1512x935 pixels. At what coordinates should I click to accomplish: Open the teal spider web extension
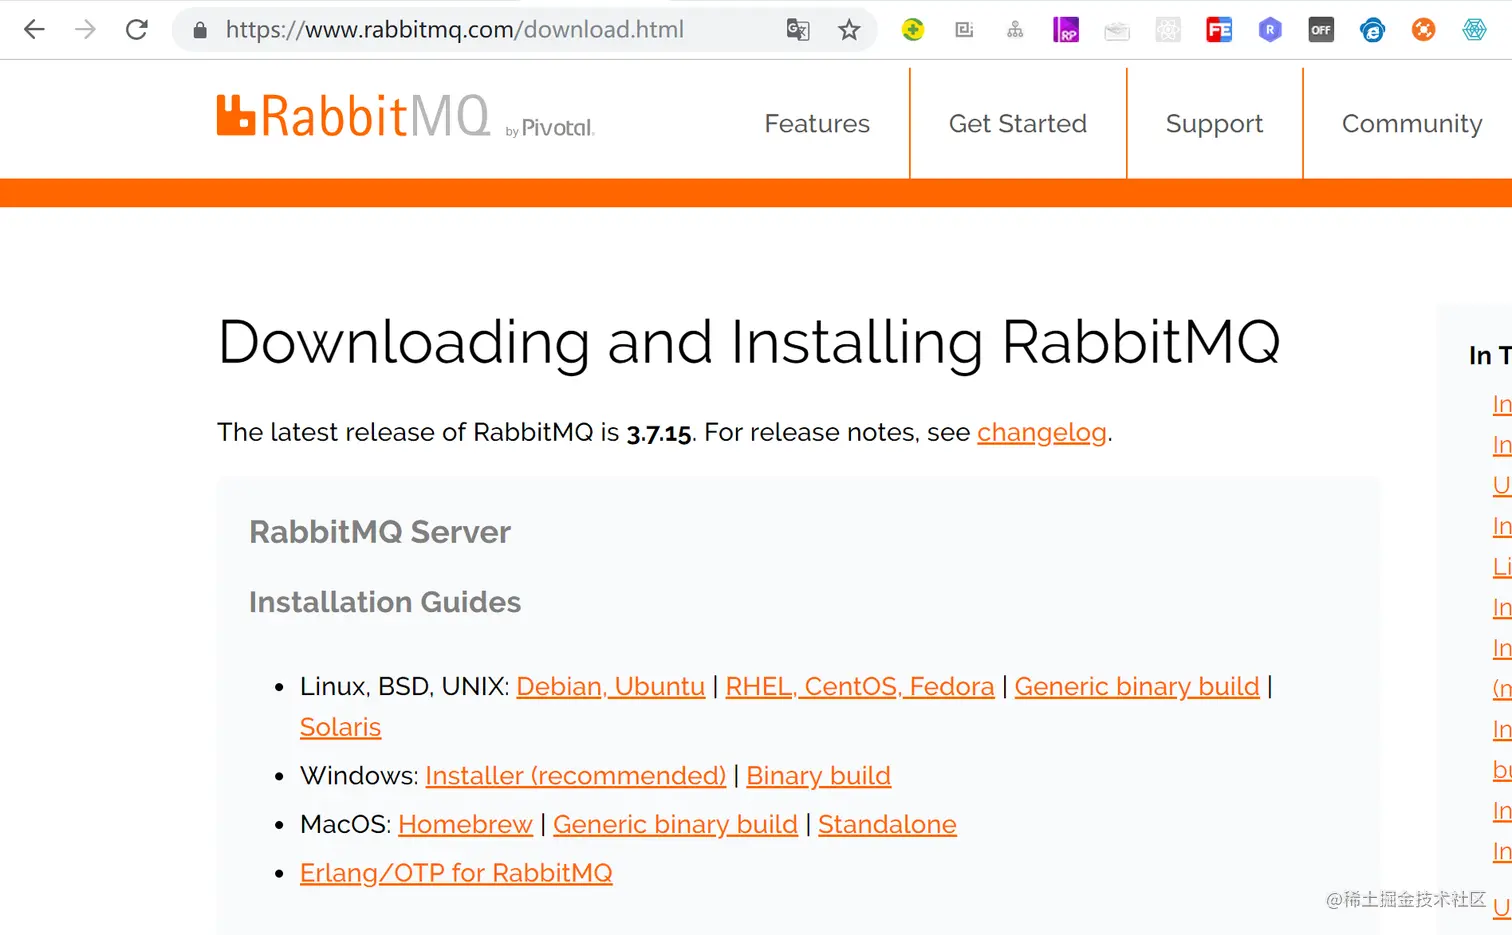tap(1474, 30)
